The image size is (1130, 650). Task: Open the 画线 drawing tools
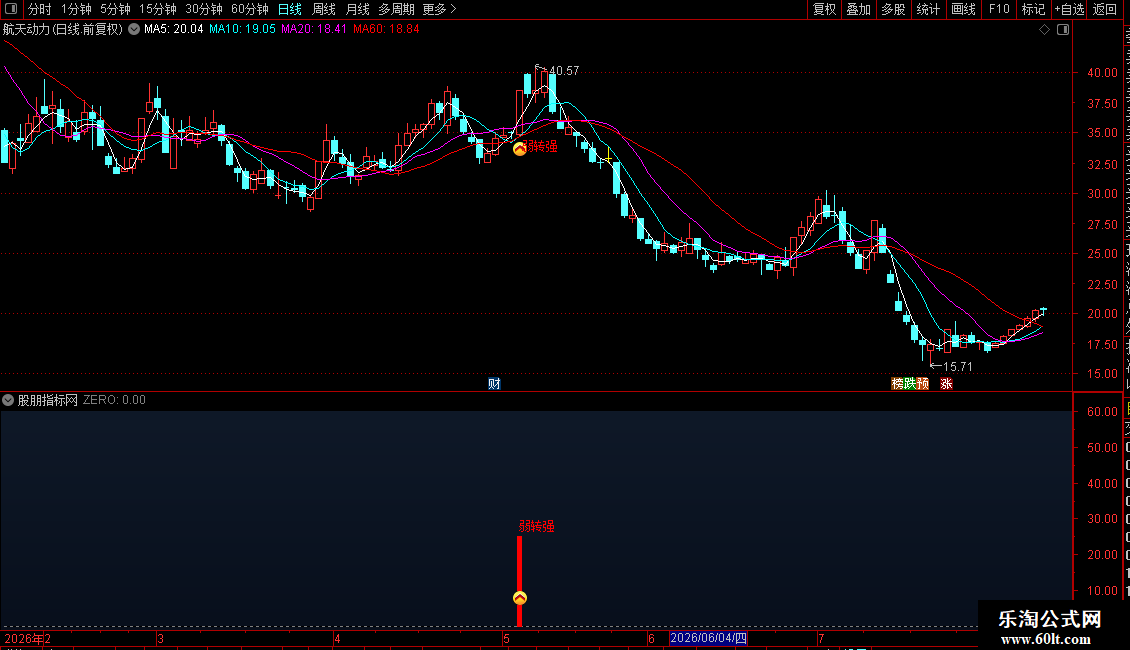click(x=964, y=9)
